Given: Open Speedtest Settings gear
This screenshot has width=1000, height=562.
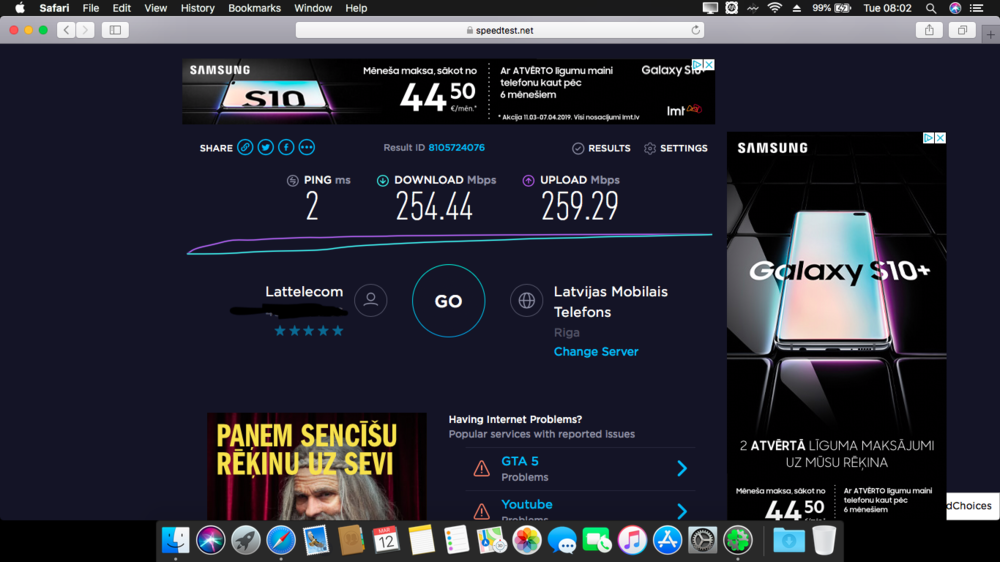Looking at the screenshot, I should 676,148.
